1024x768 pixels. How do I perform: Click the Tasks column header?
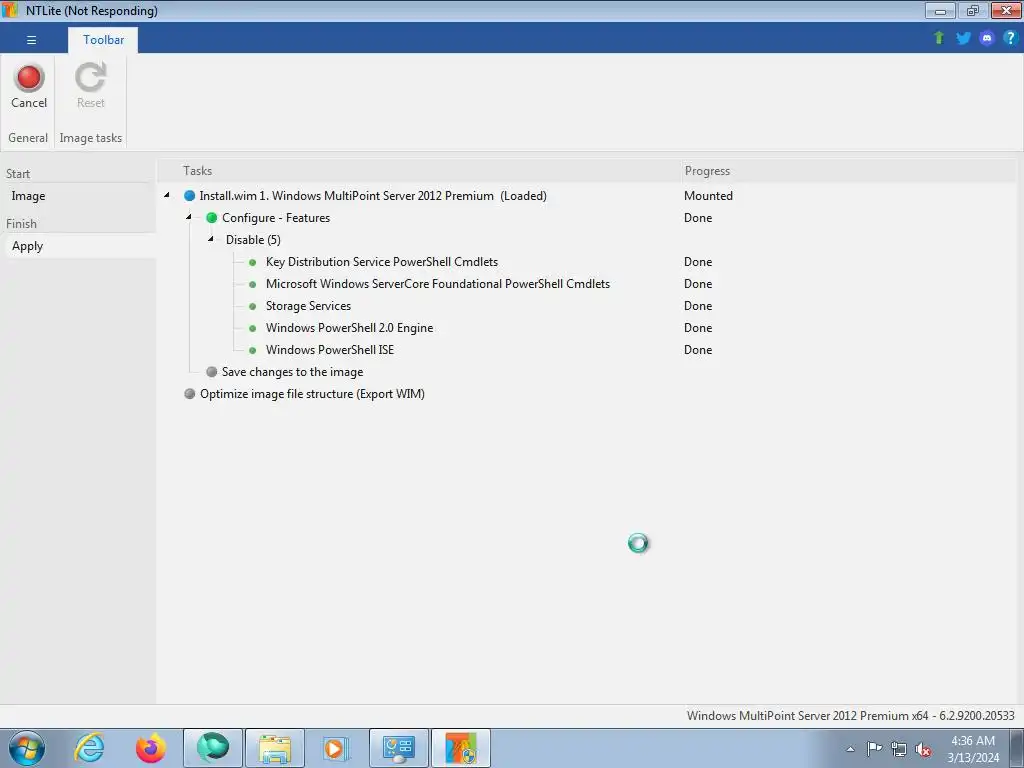point(197,170)
